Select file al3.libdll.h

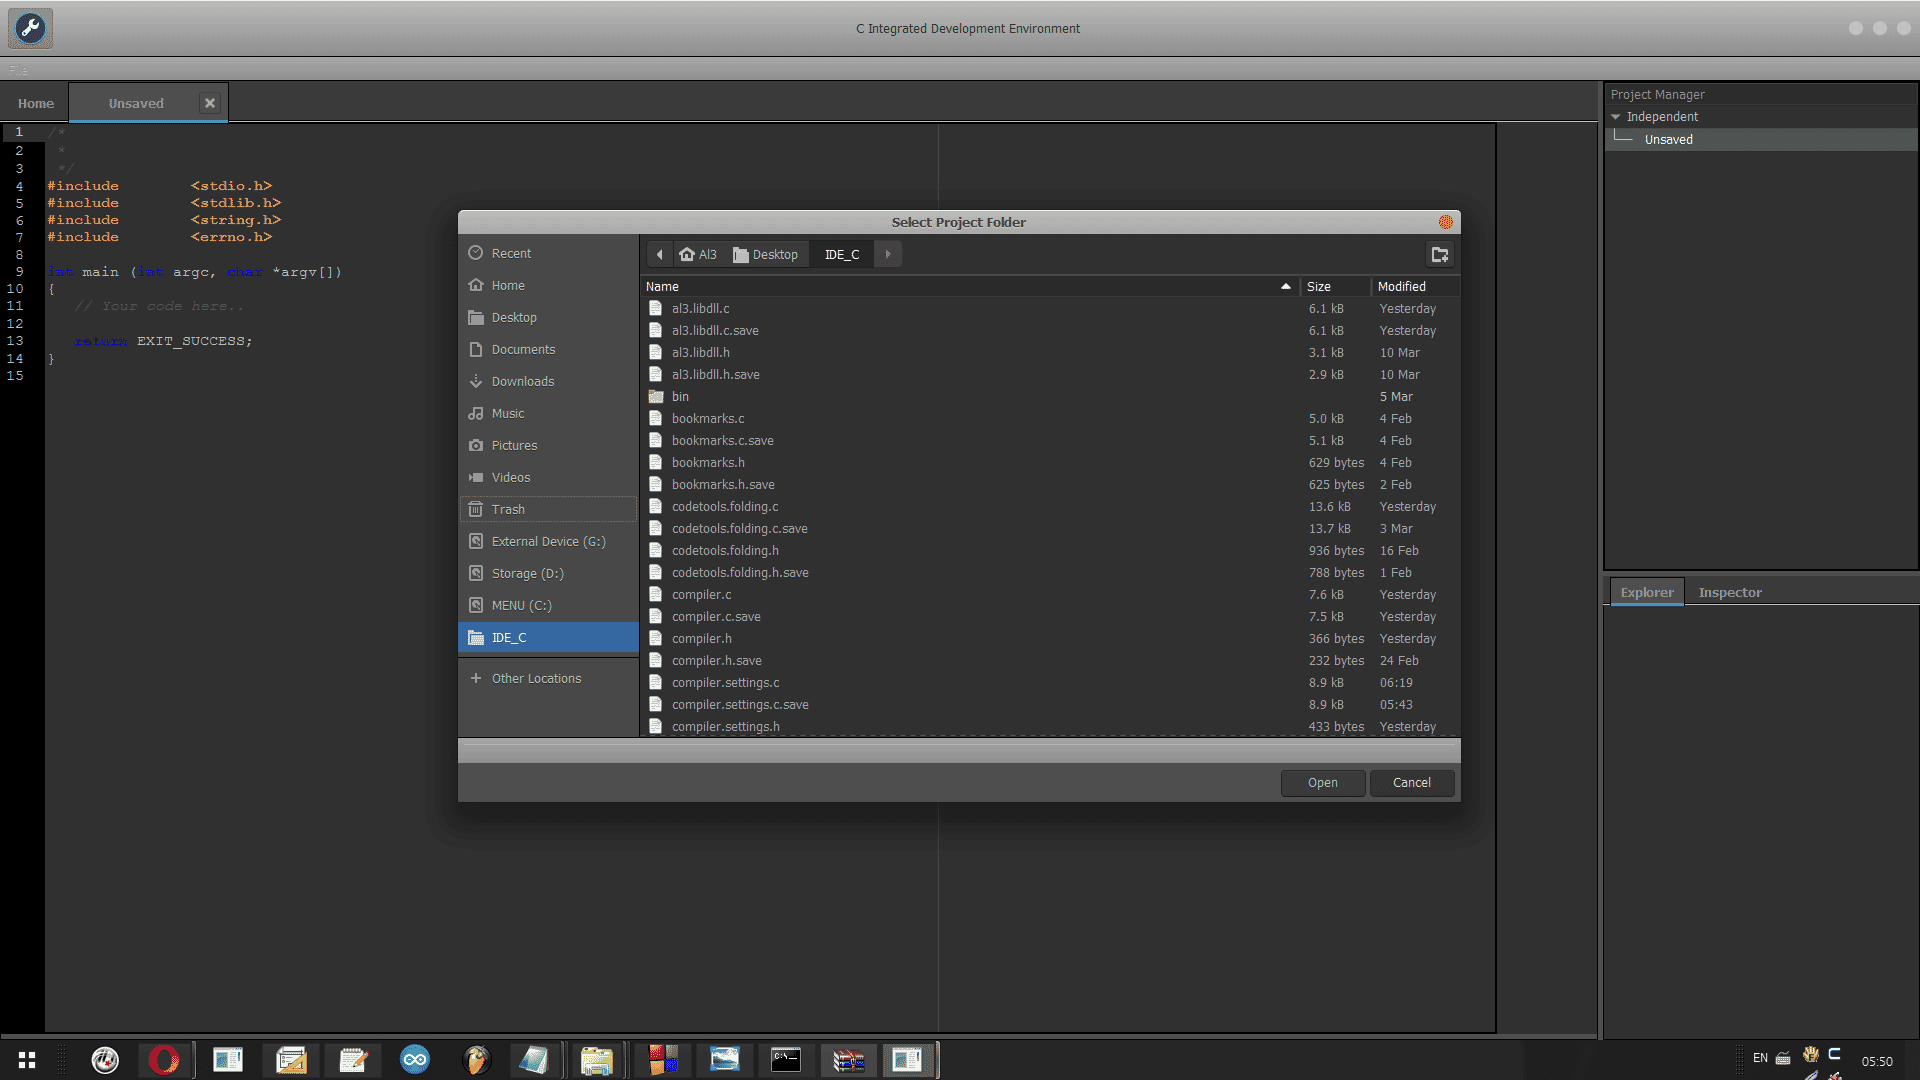click(1050, 353)
